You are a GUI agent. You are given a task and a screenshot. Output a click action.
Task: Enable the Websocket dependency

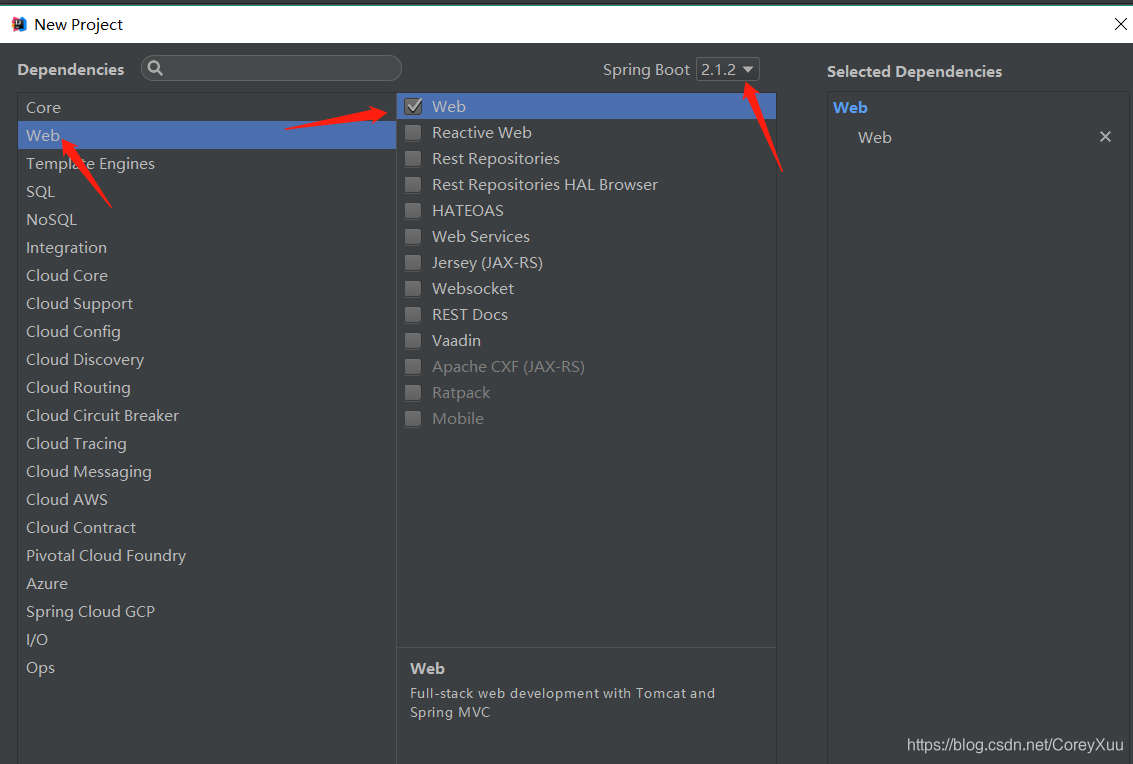(x=413, y=288)
